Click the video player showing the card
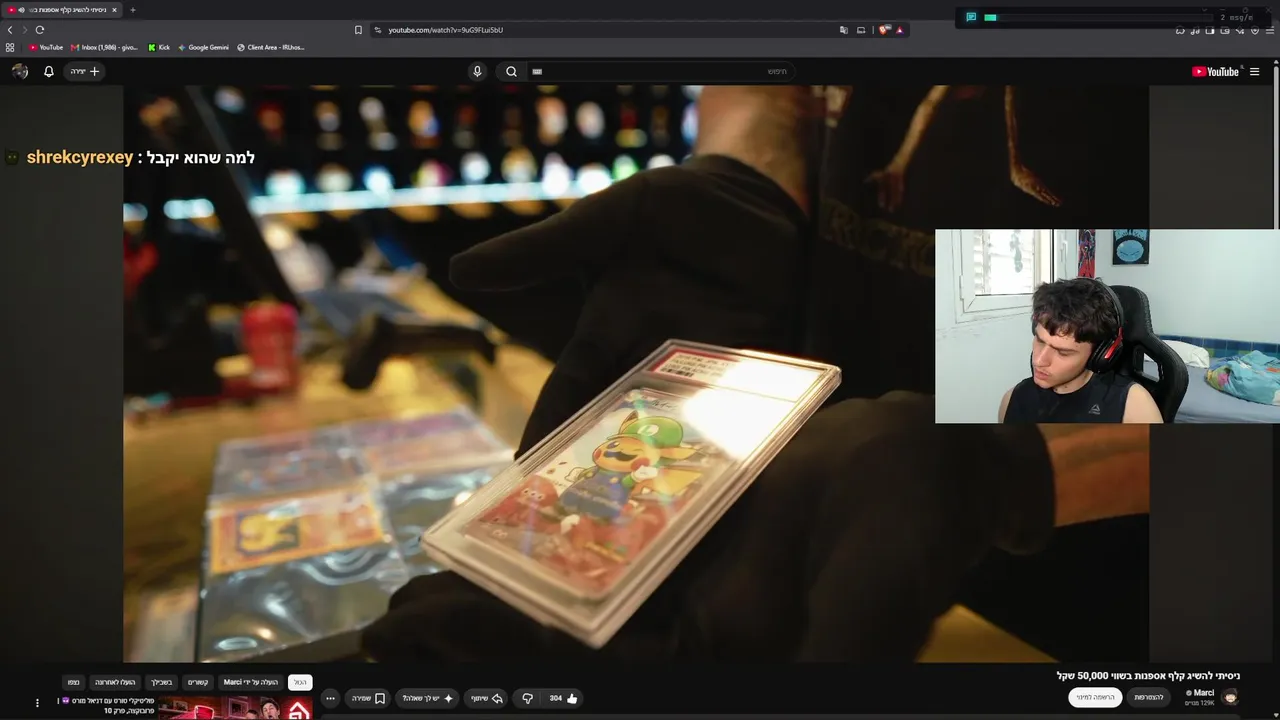Viewport: 1280px width, 720px height. pos(636,374)
